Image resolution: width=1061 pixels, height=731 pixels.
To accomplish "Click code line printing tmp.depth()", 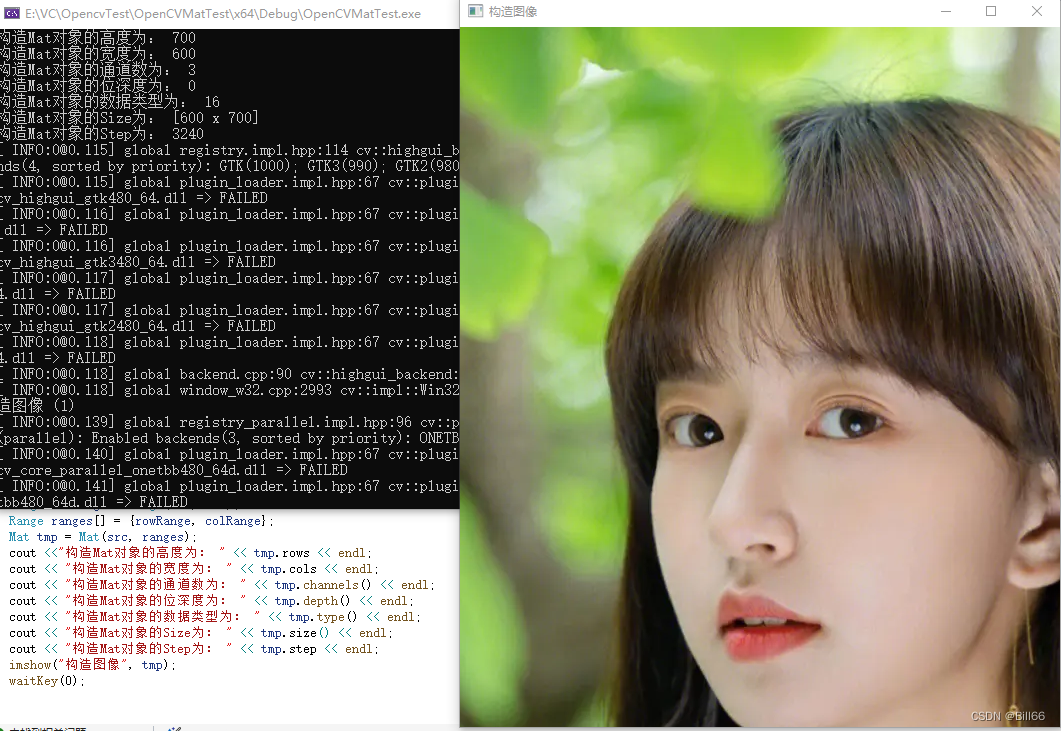I will [211, 601].
